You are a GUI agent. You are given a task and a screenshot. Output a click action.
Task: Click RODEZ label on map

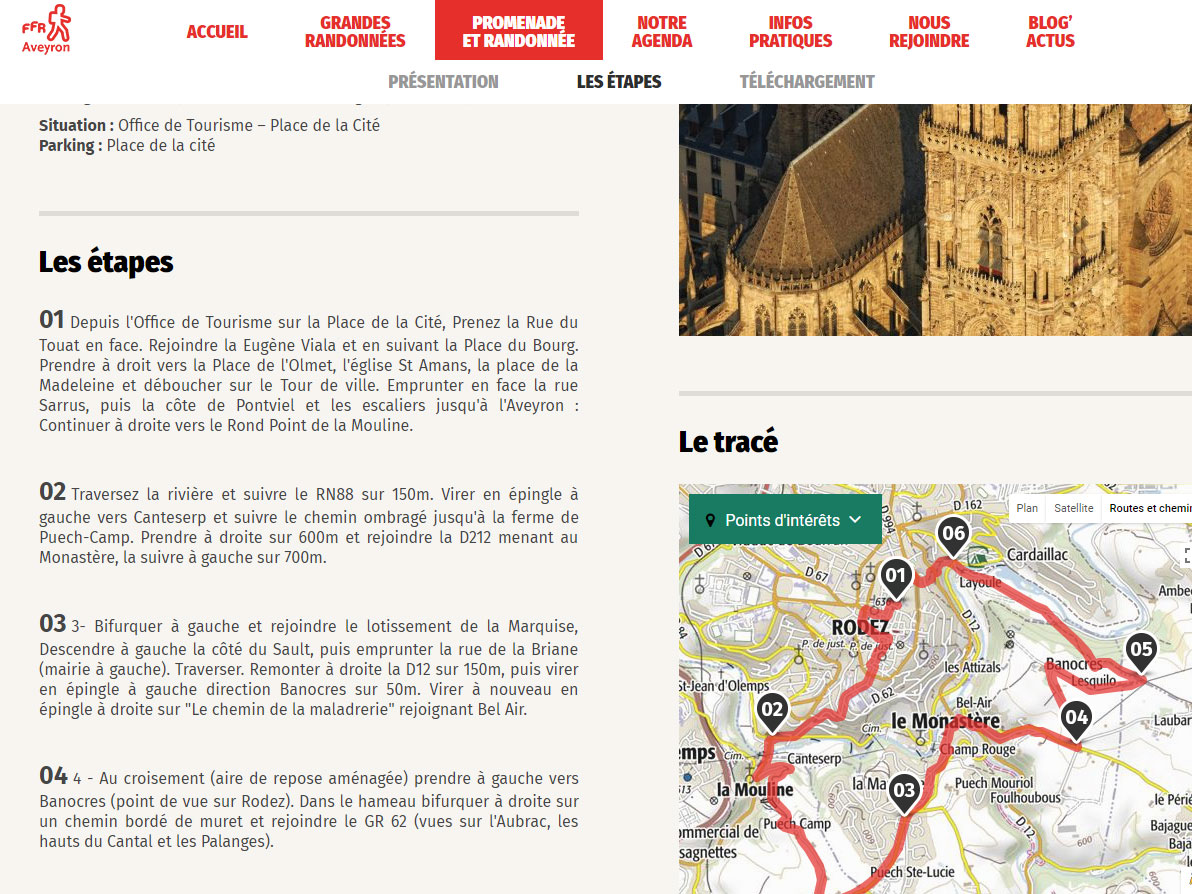tap(860, 627)
